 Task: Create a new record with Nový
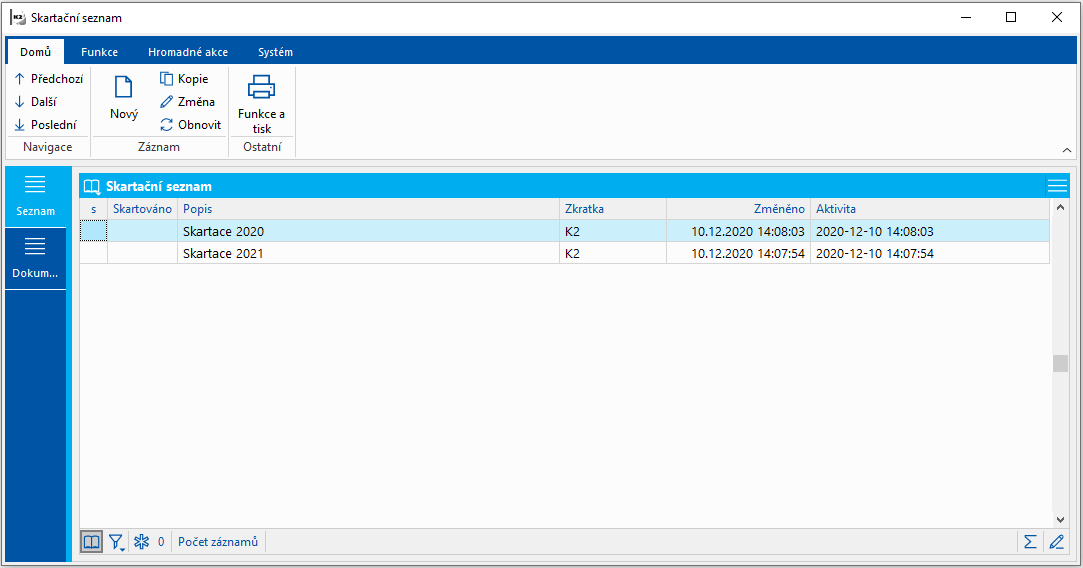click(x=124, y=98)
